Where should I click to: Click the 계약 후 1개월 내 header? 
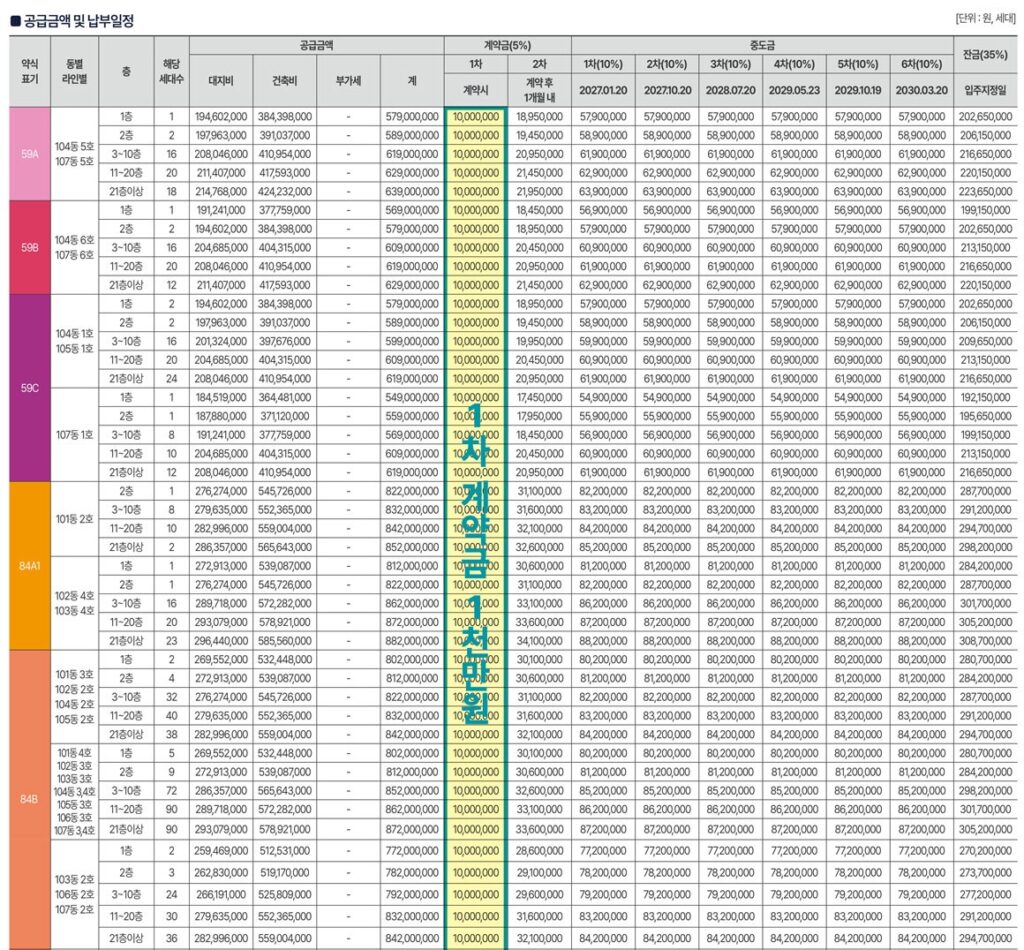[x=539, y=90]
